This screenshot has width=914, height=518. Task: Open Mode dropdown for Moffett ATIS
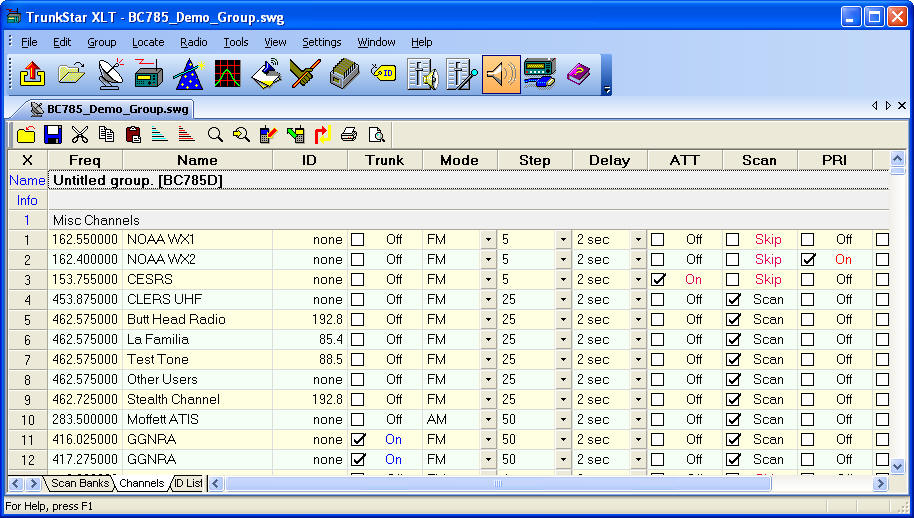[x=488, y=420]
